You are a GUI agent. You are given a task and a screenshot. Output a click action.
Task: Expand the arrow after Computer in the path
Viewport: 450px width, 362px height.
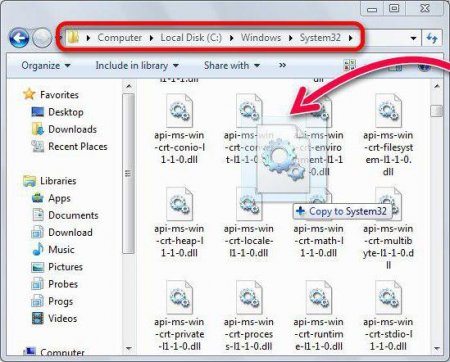(x=151, y=38)
